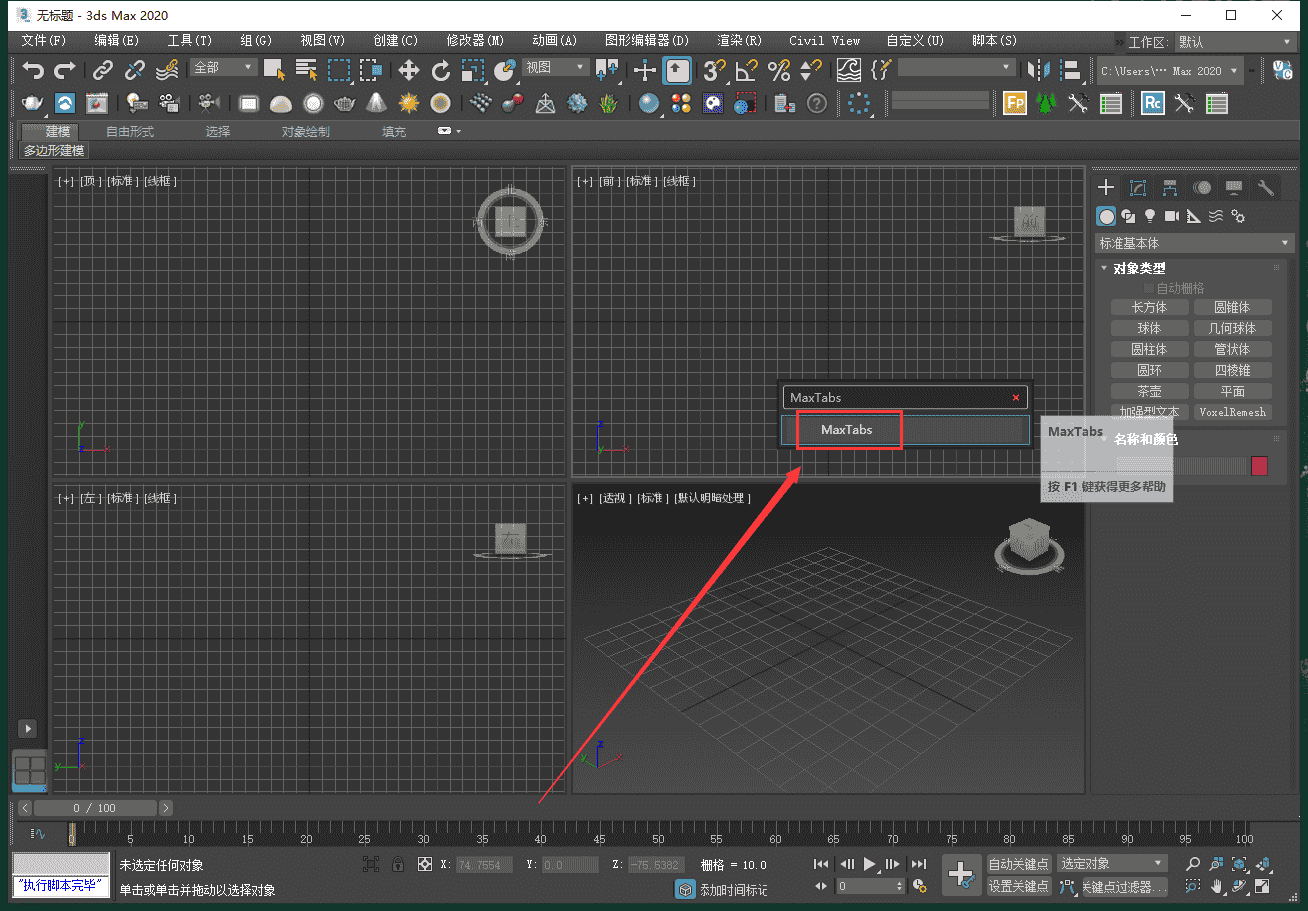Screen dimensions: 1308x911
Task: Activate the Select and Rotate tool
Action: pyautogui.click(x=441, y=70)
